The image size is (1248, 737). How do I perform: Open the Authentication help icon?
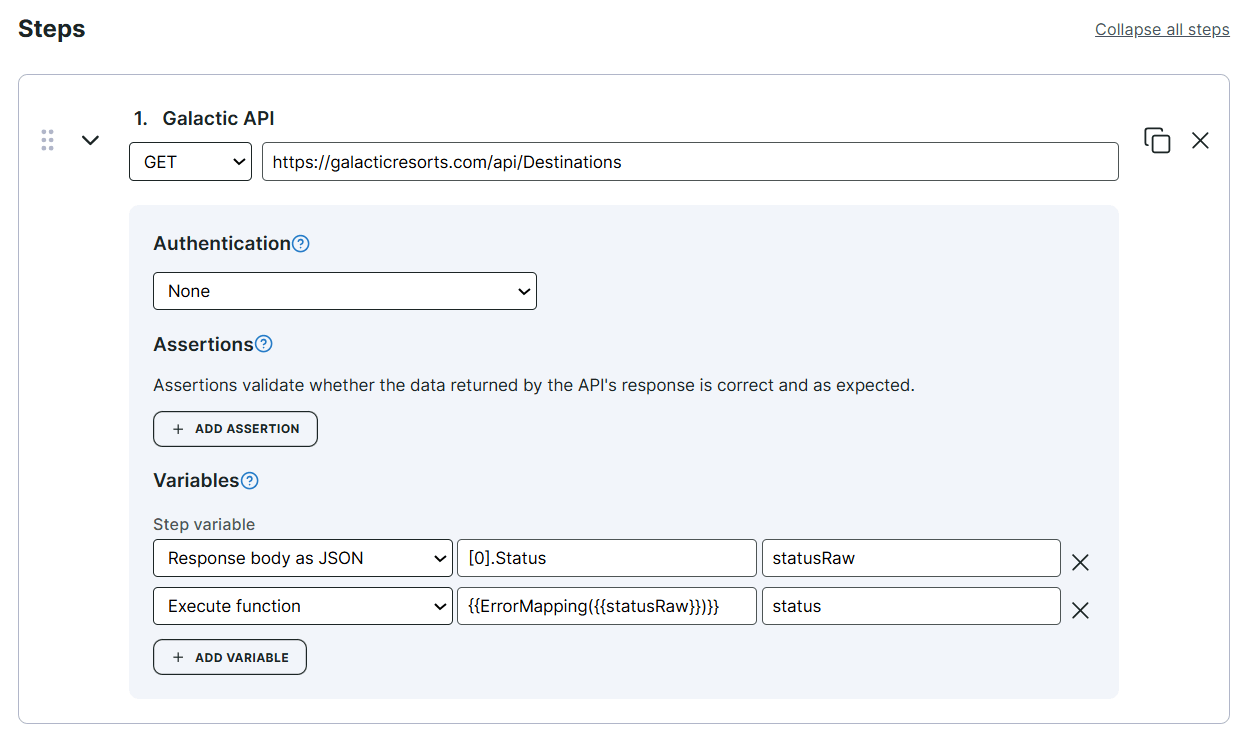point(301,243)
